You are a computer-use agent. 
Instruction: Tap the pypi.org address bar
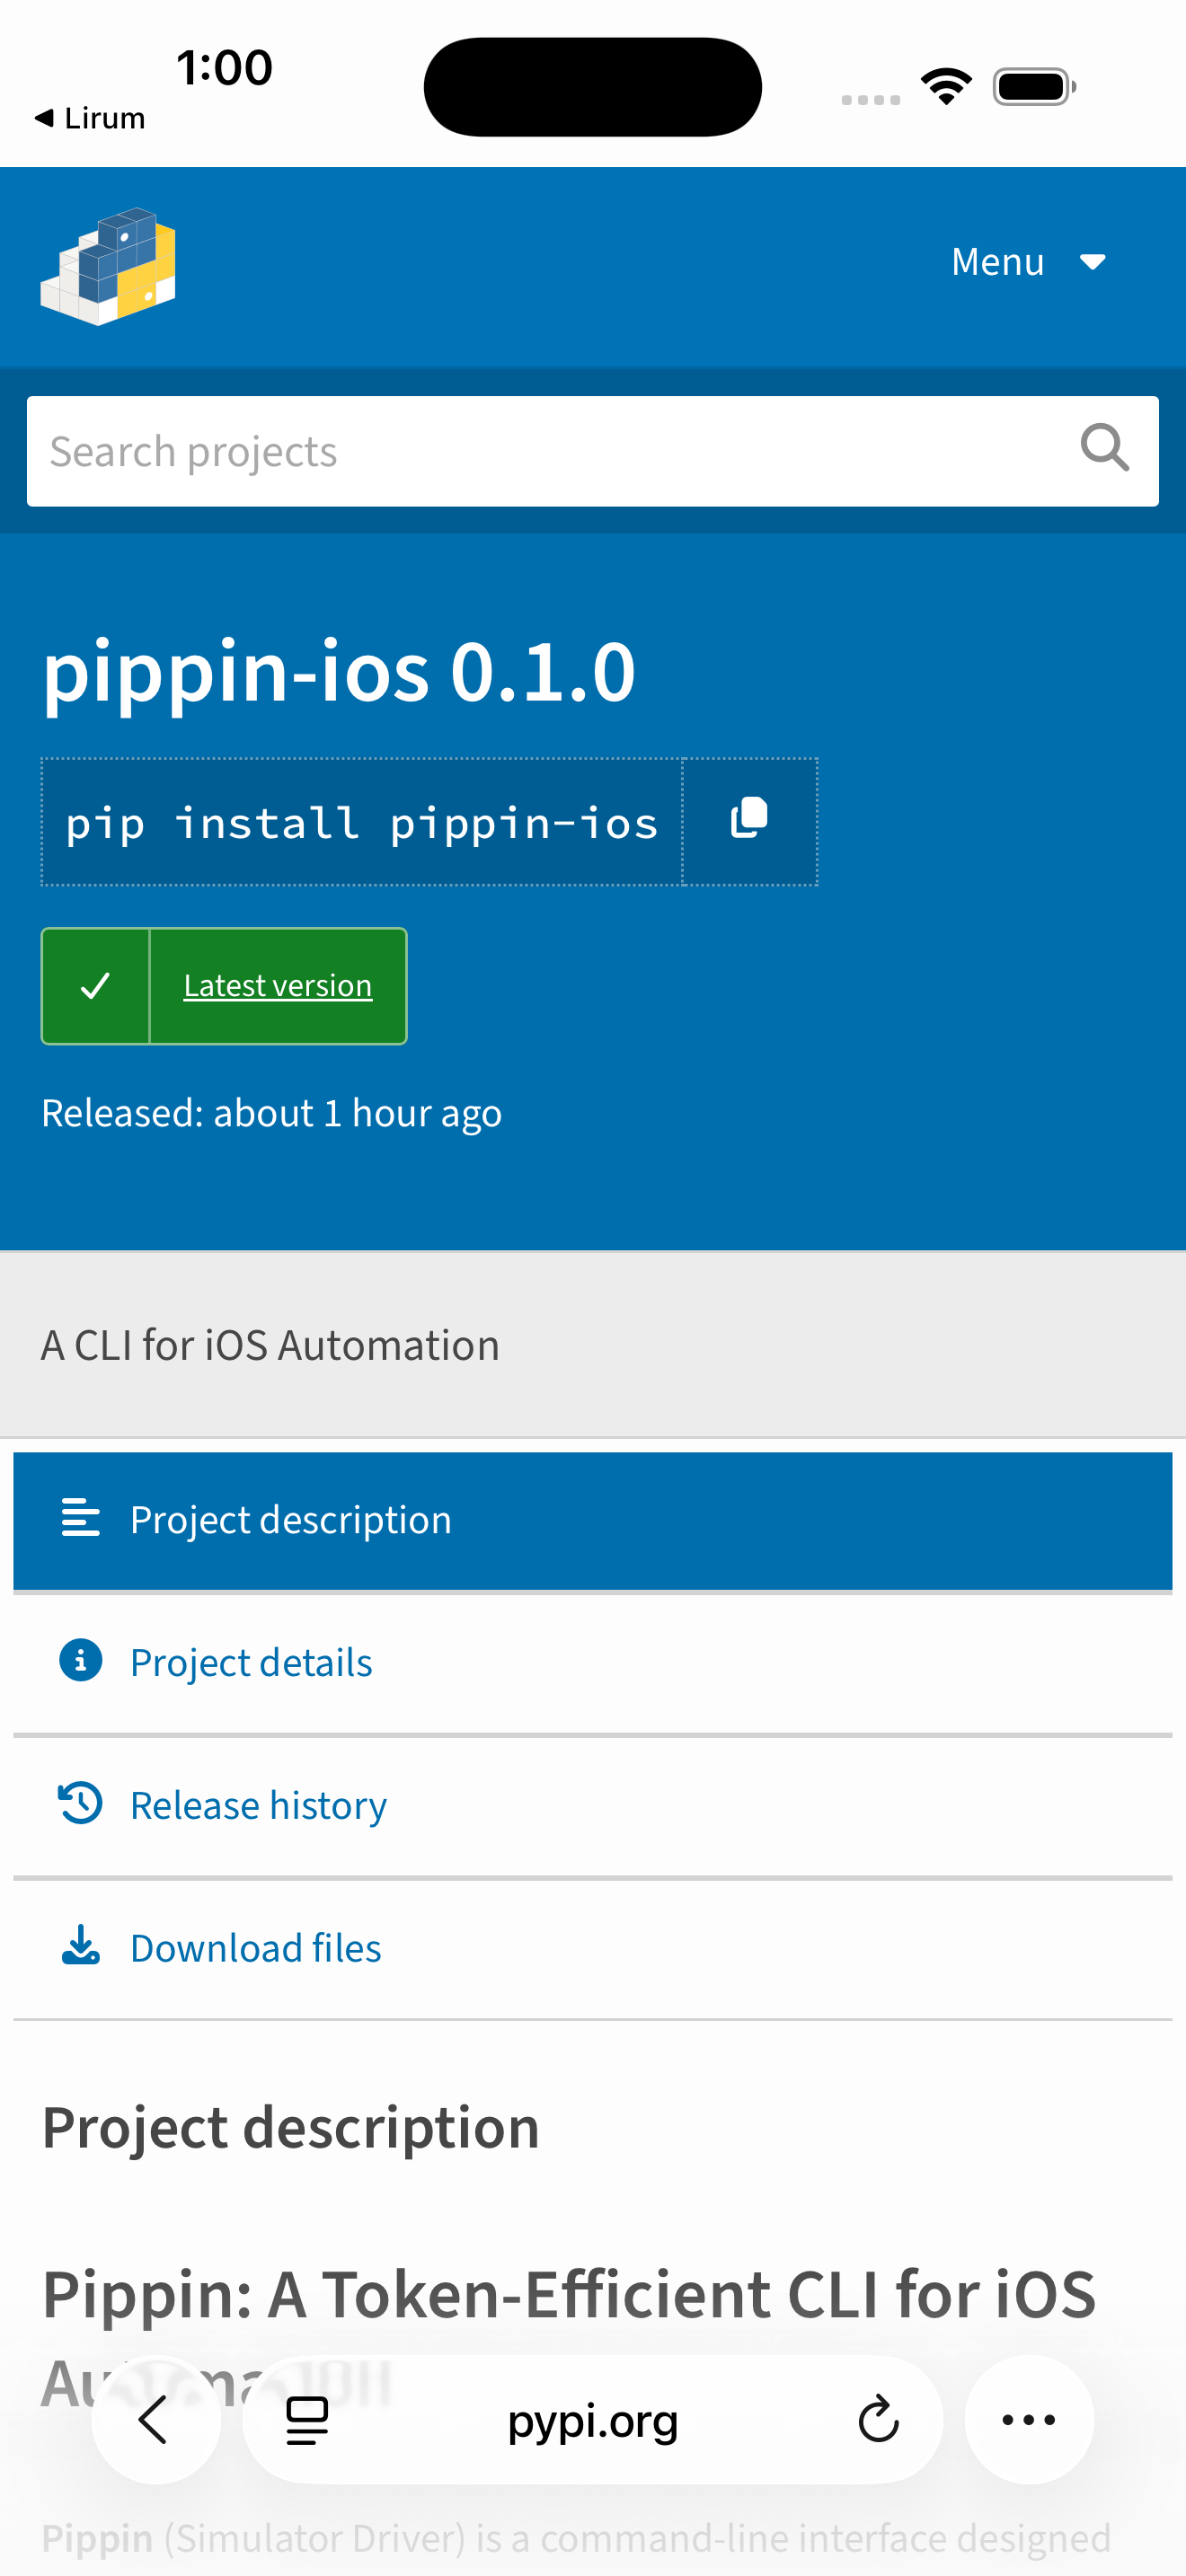tap(592, 2420)
